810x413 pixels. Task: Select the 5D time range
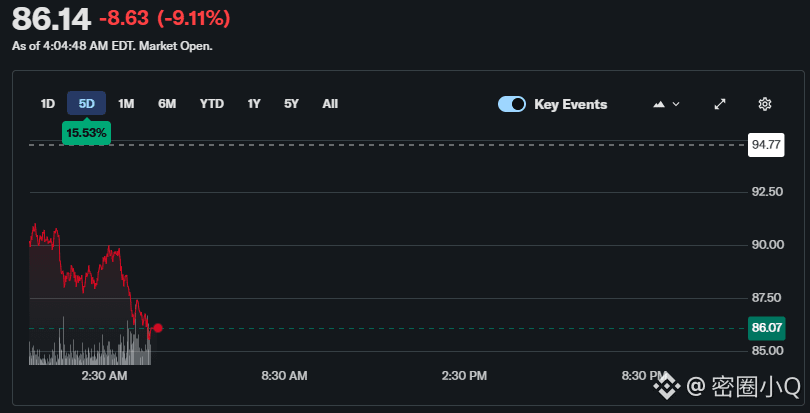pos(87,104)
